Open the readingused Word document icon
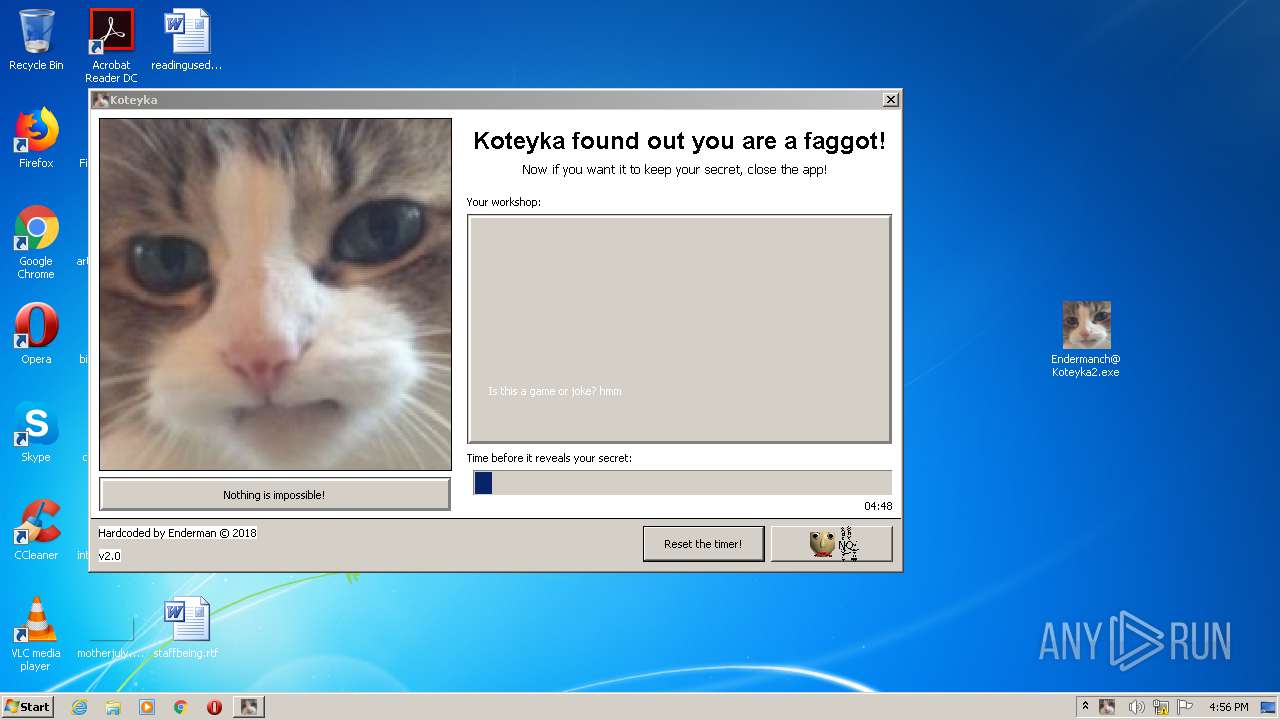The width and height of the screenshot is (1280, 720). click(x=187, y=40)
